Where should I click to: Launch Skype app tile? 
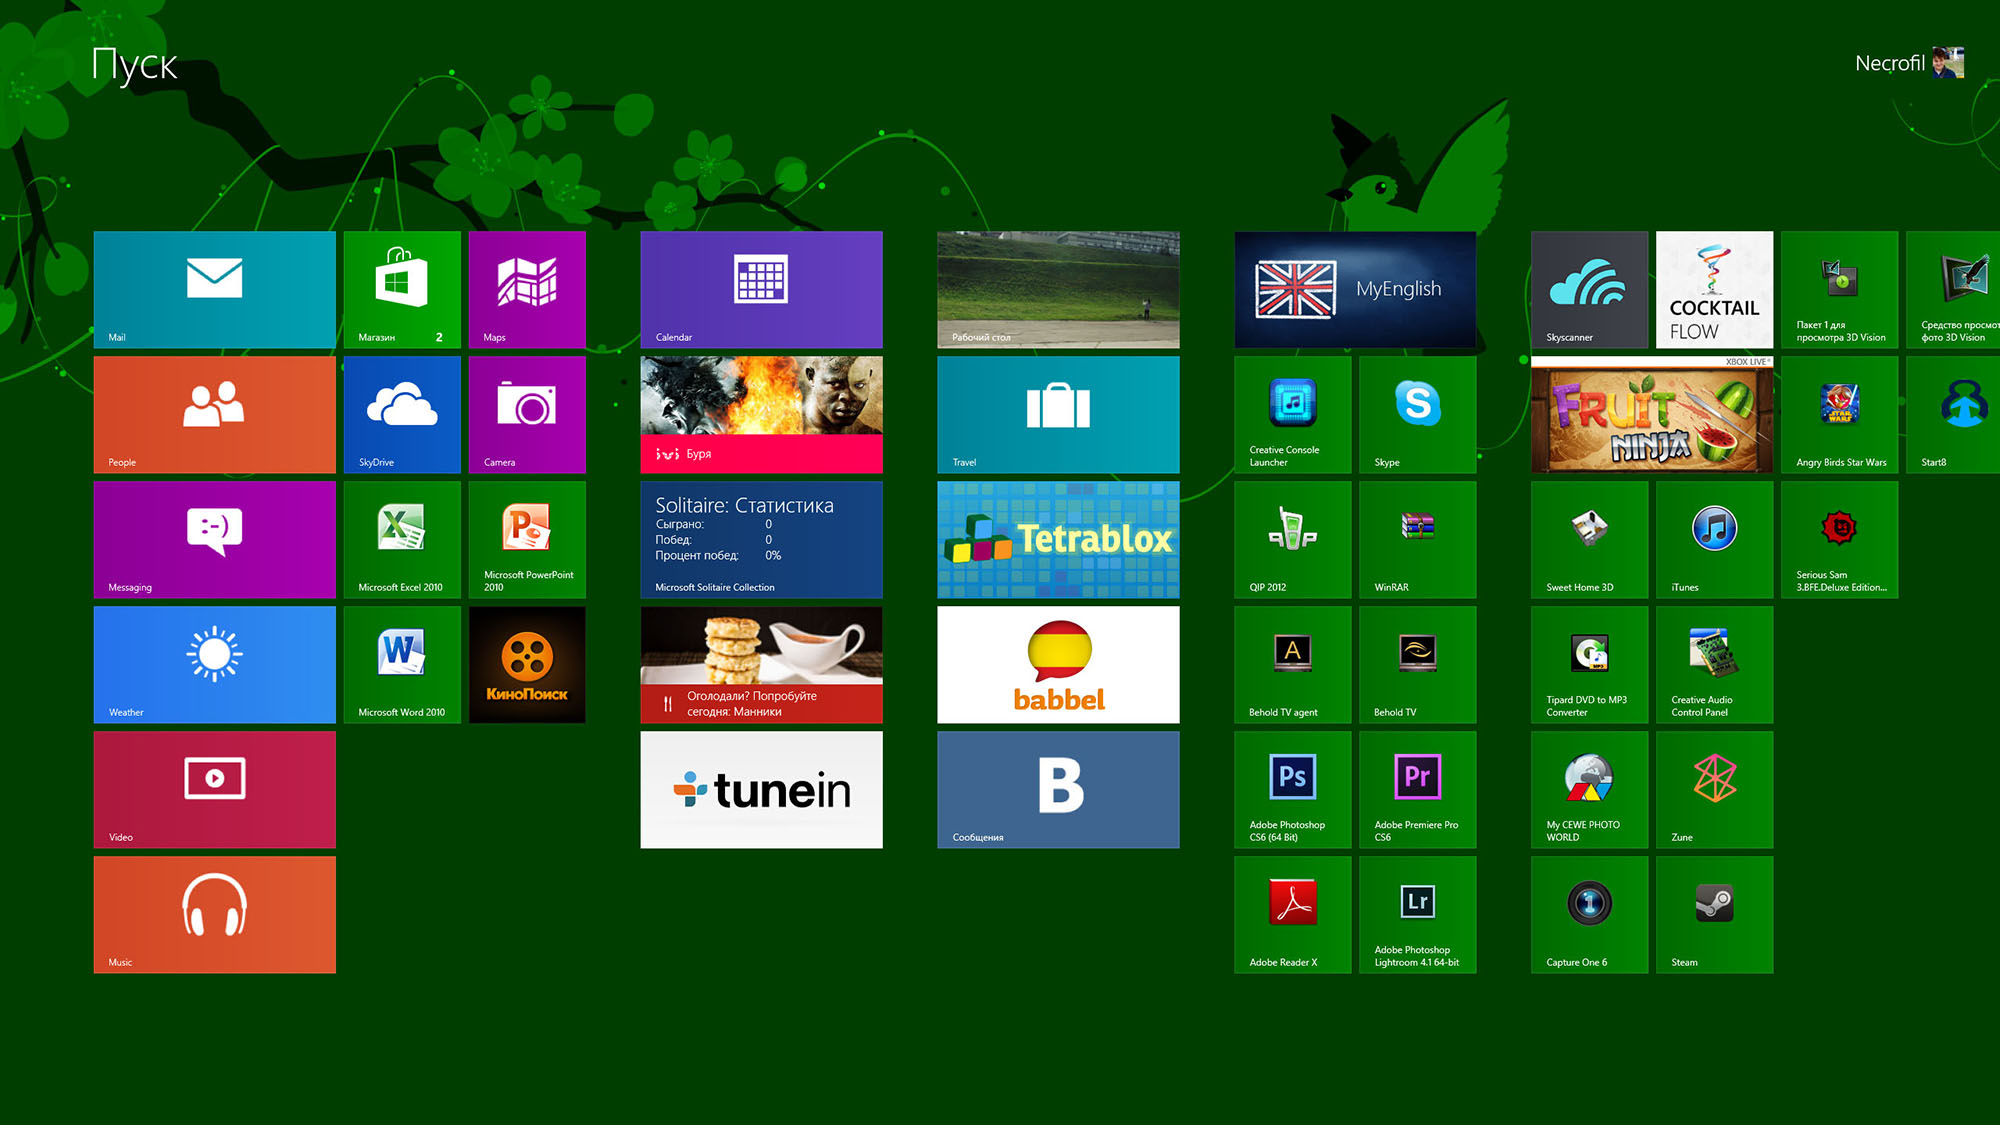point(1417,414)
